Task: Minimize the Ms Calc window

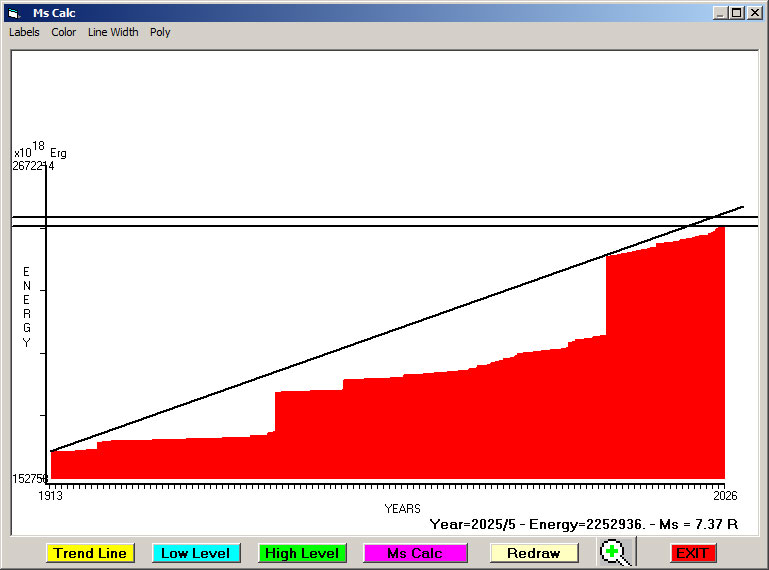Action: [x=719, y=13]
